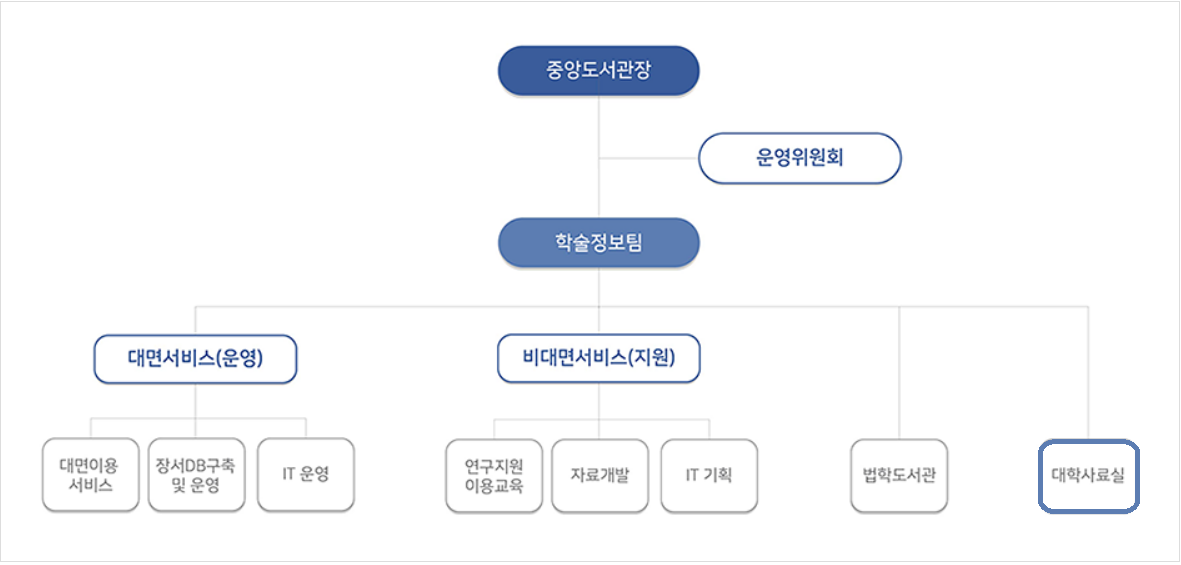Open the 법학도서관 box
Viewport: 1181px width, 565px height.
[899, 475]
